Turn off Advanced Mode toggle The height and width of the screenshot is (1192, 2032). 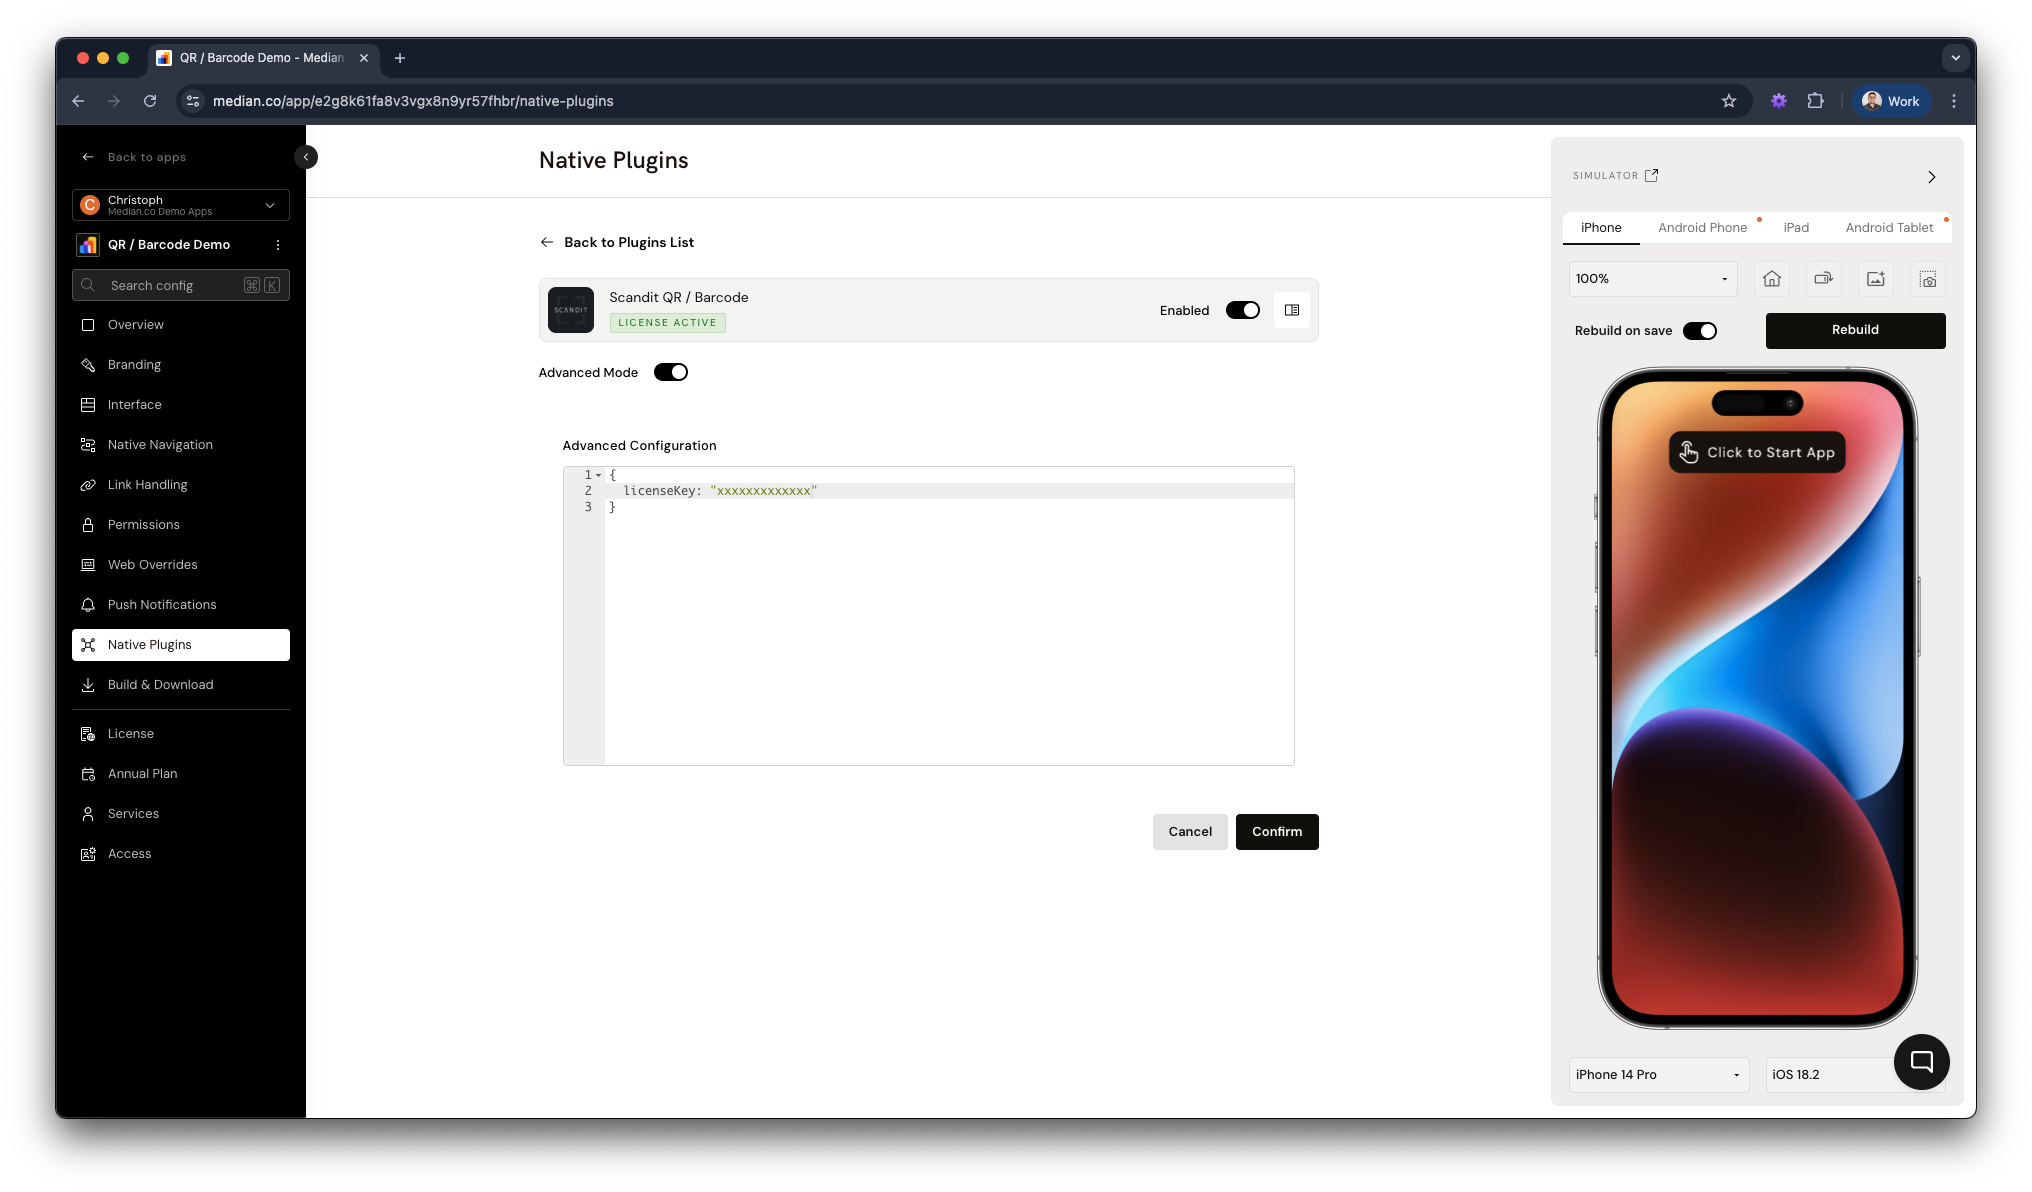[x=671, y=372]
